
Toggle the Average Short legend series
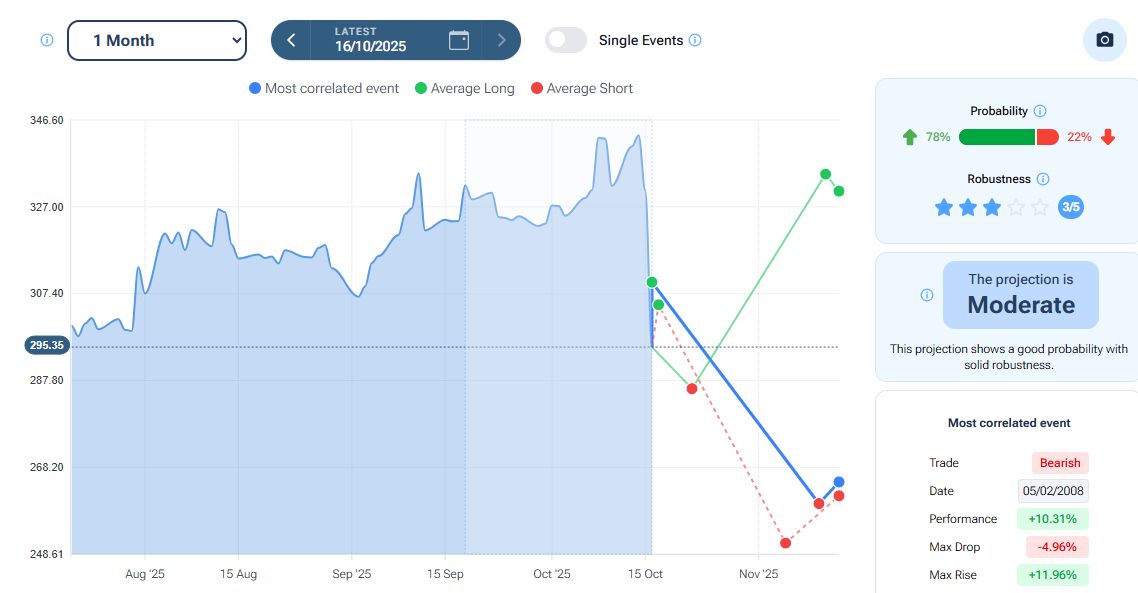[x=582, y=88]
